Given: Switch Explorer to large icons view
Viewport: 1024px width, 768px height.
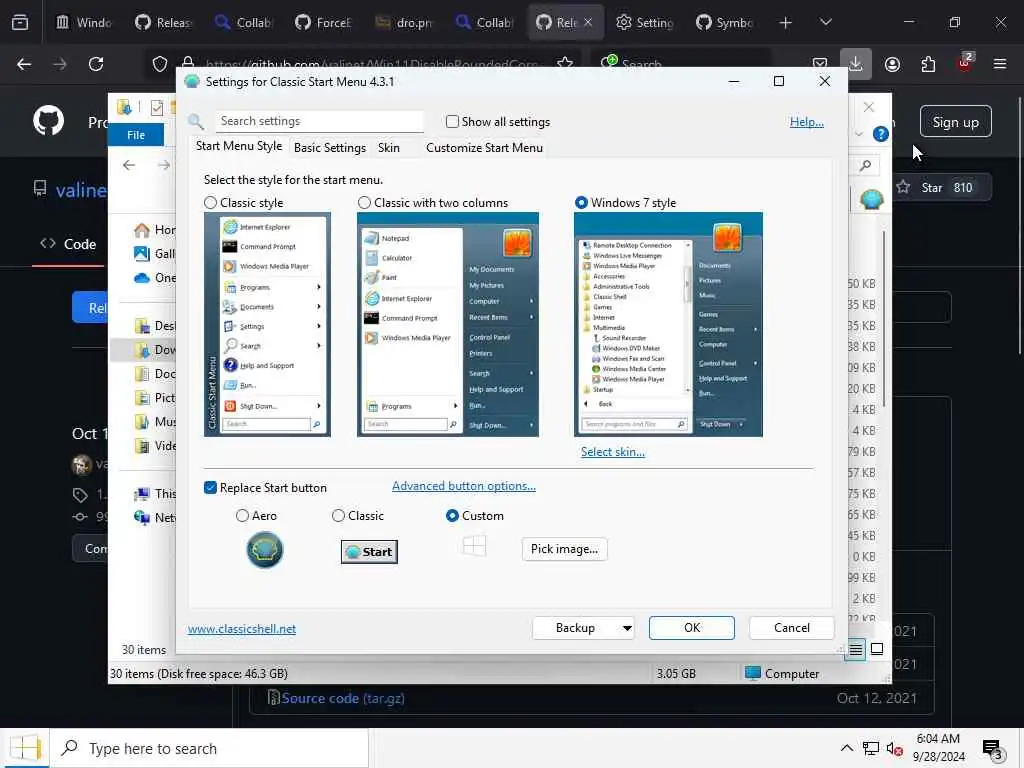Looking at the screenshot, I should pyautogui.click(x=877, y=649).
